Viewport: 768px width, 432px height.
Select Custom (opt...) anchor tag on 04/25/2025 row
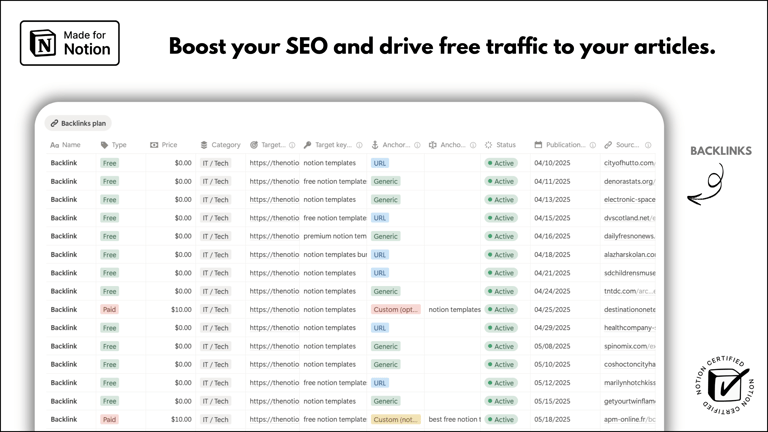pyautogui.click(x=396, y=310)
